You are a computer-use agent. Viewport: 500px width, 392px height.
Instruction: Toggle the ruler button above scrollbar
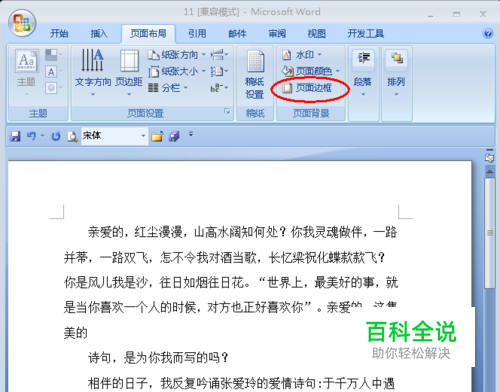click(489, 158)
